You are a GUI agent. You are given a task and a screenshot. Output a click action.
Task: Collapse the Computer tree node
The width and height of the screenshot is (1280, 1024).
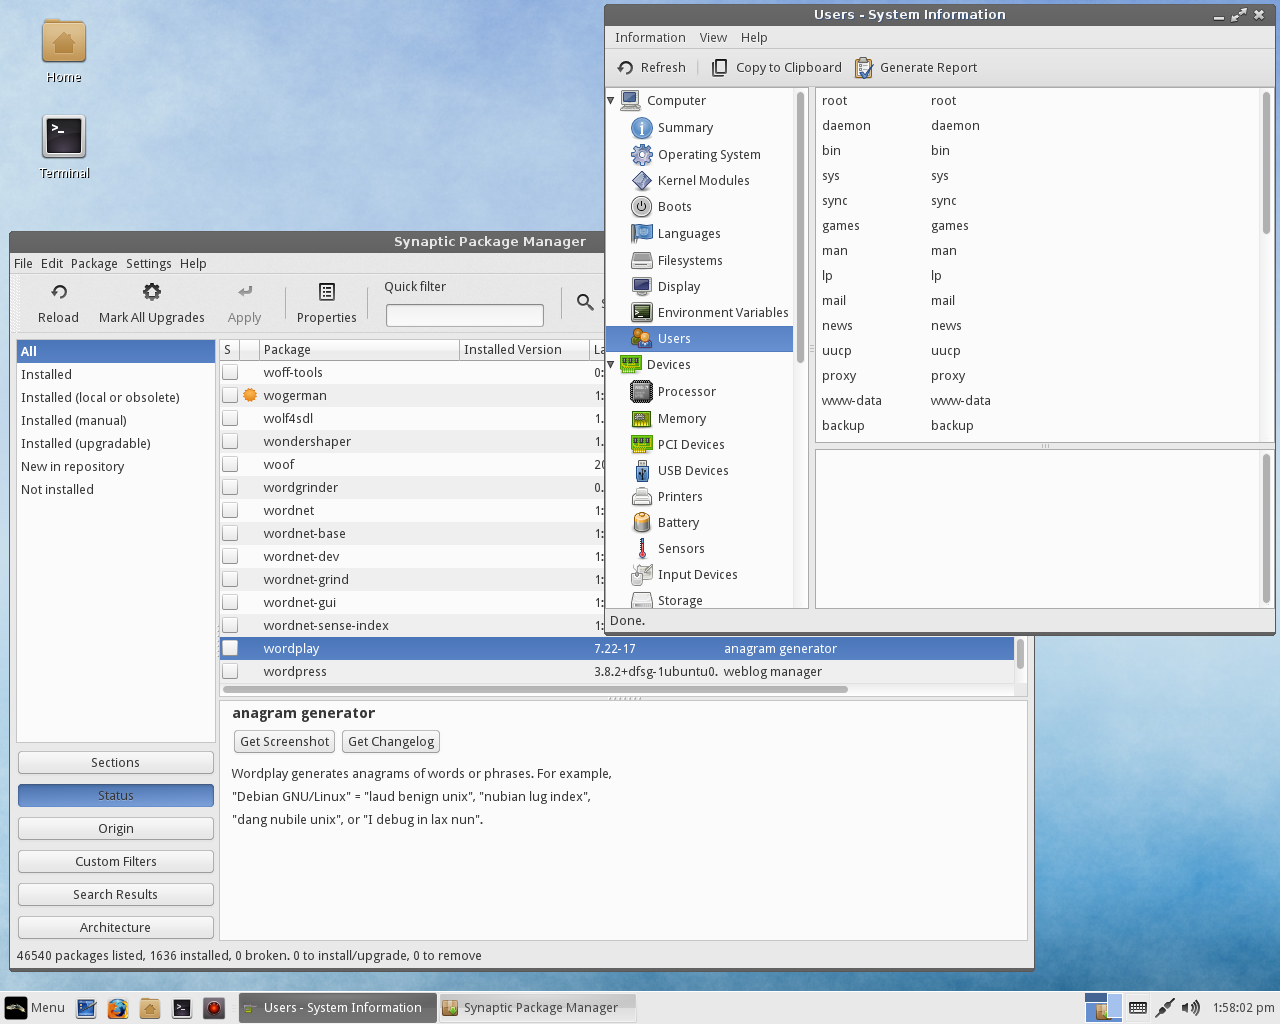coord(611,101)
